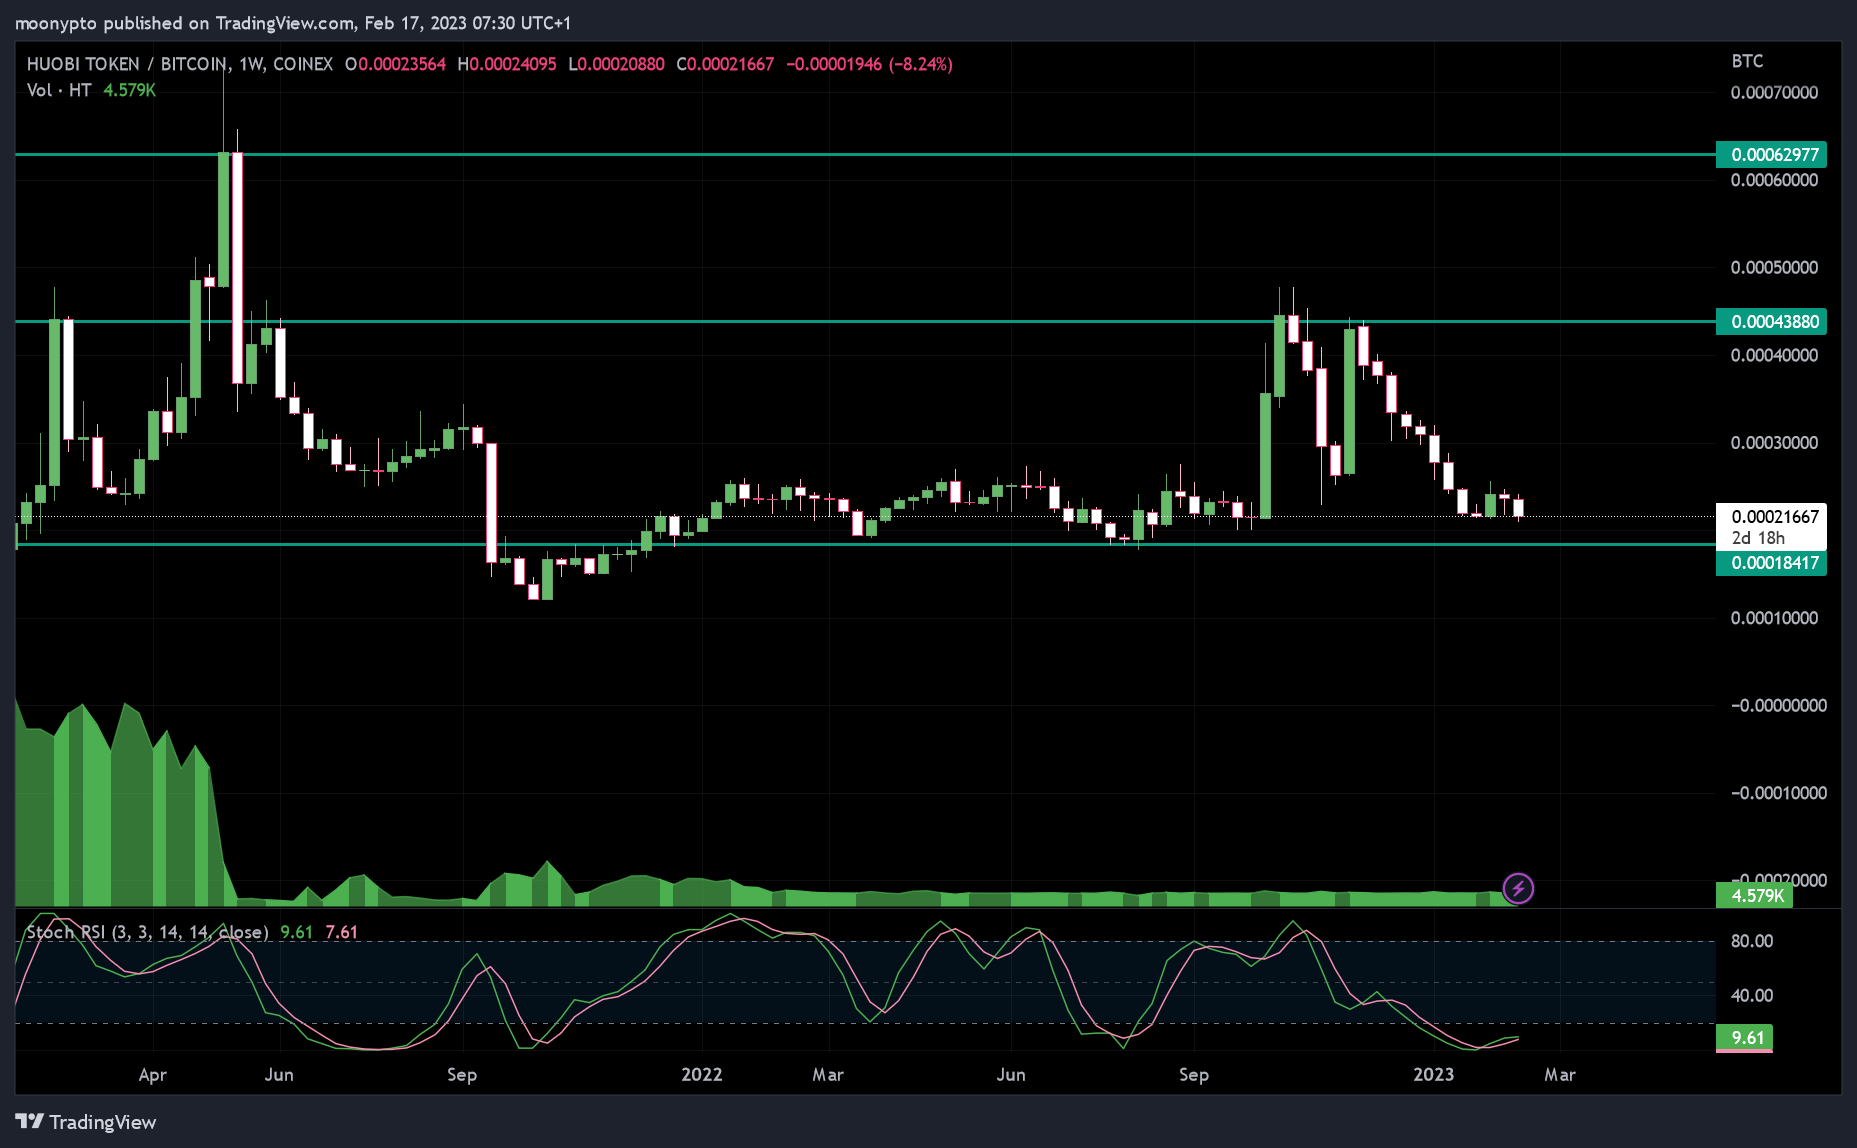Click the 80.00 level on Stoch RSI axis
The width and height of the screenshot is (1857, 1148).
(1752, 941)
